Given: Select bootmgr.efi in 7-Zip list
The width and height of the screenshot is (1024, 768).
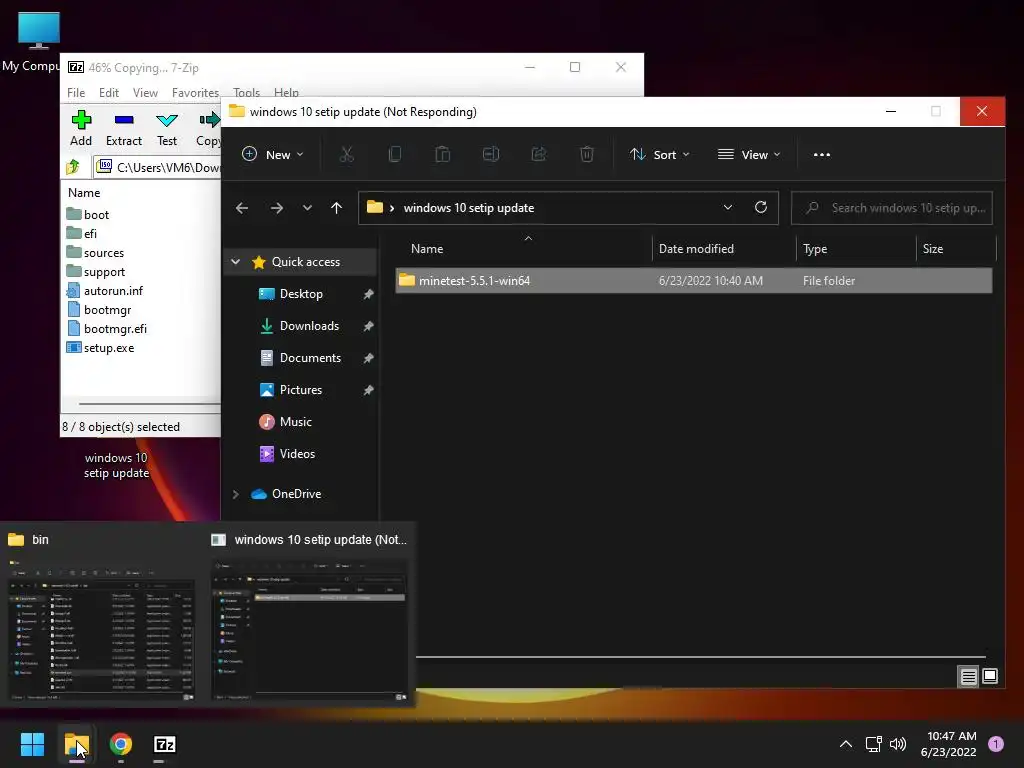Looking at the screenshot, I should point(106,328).
